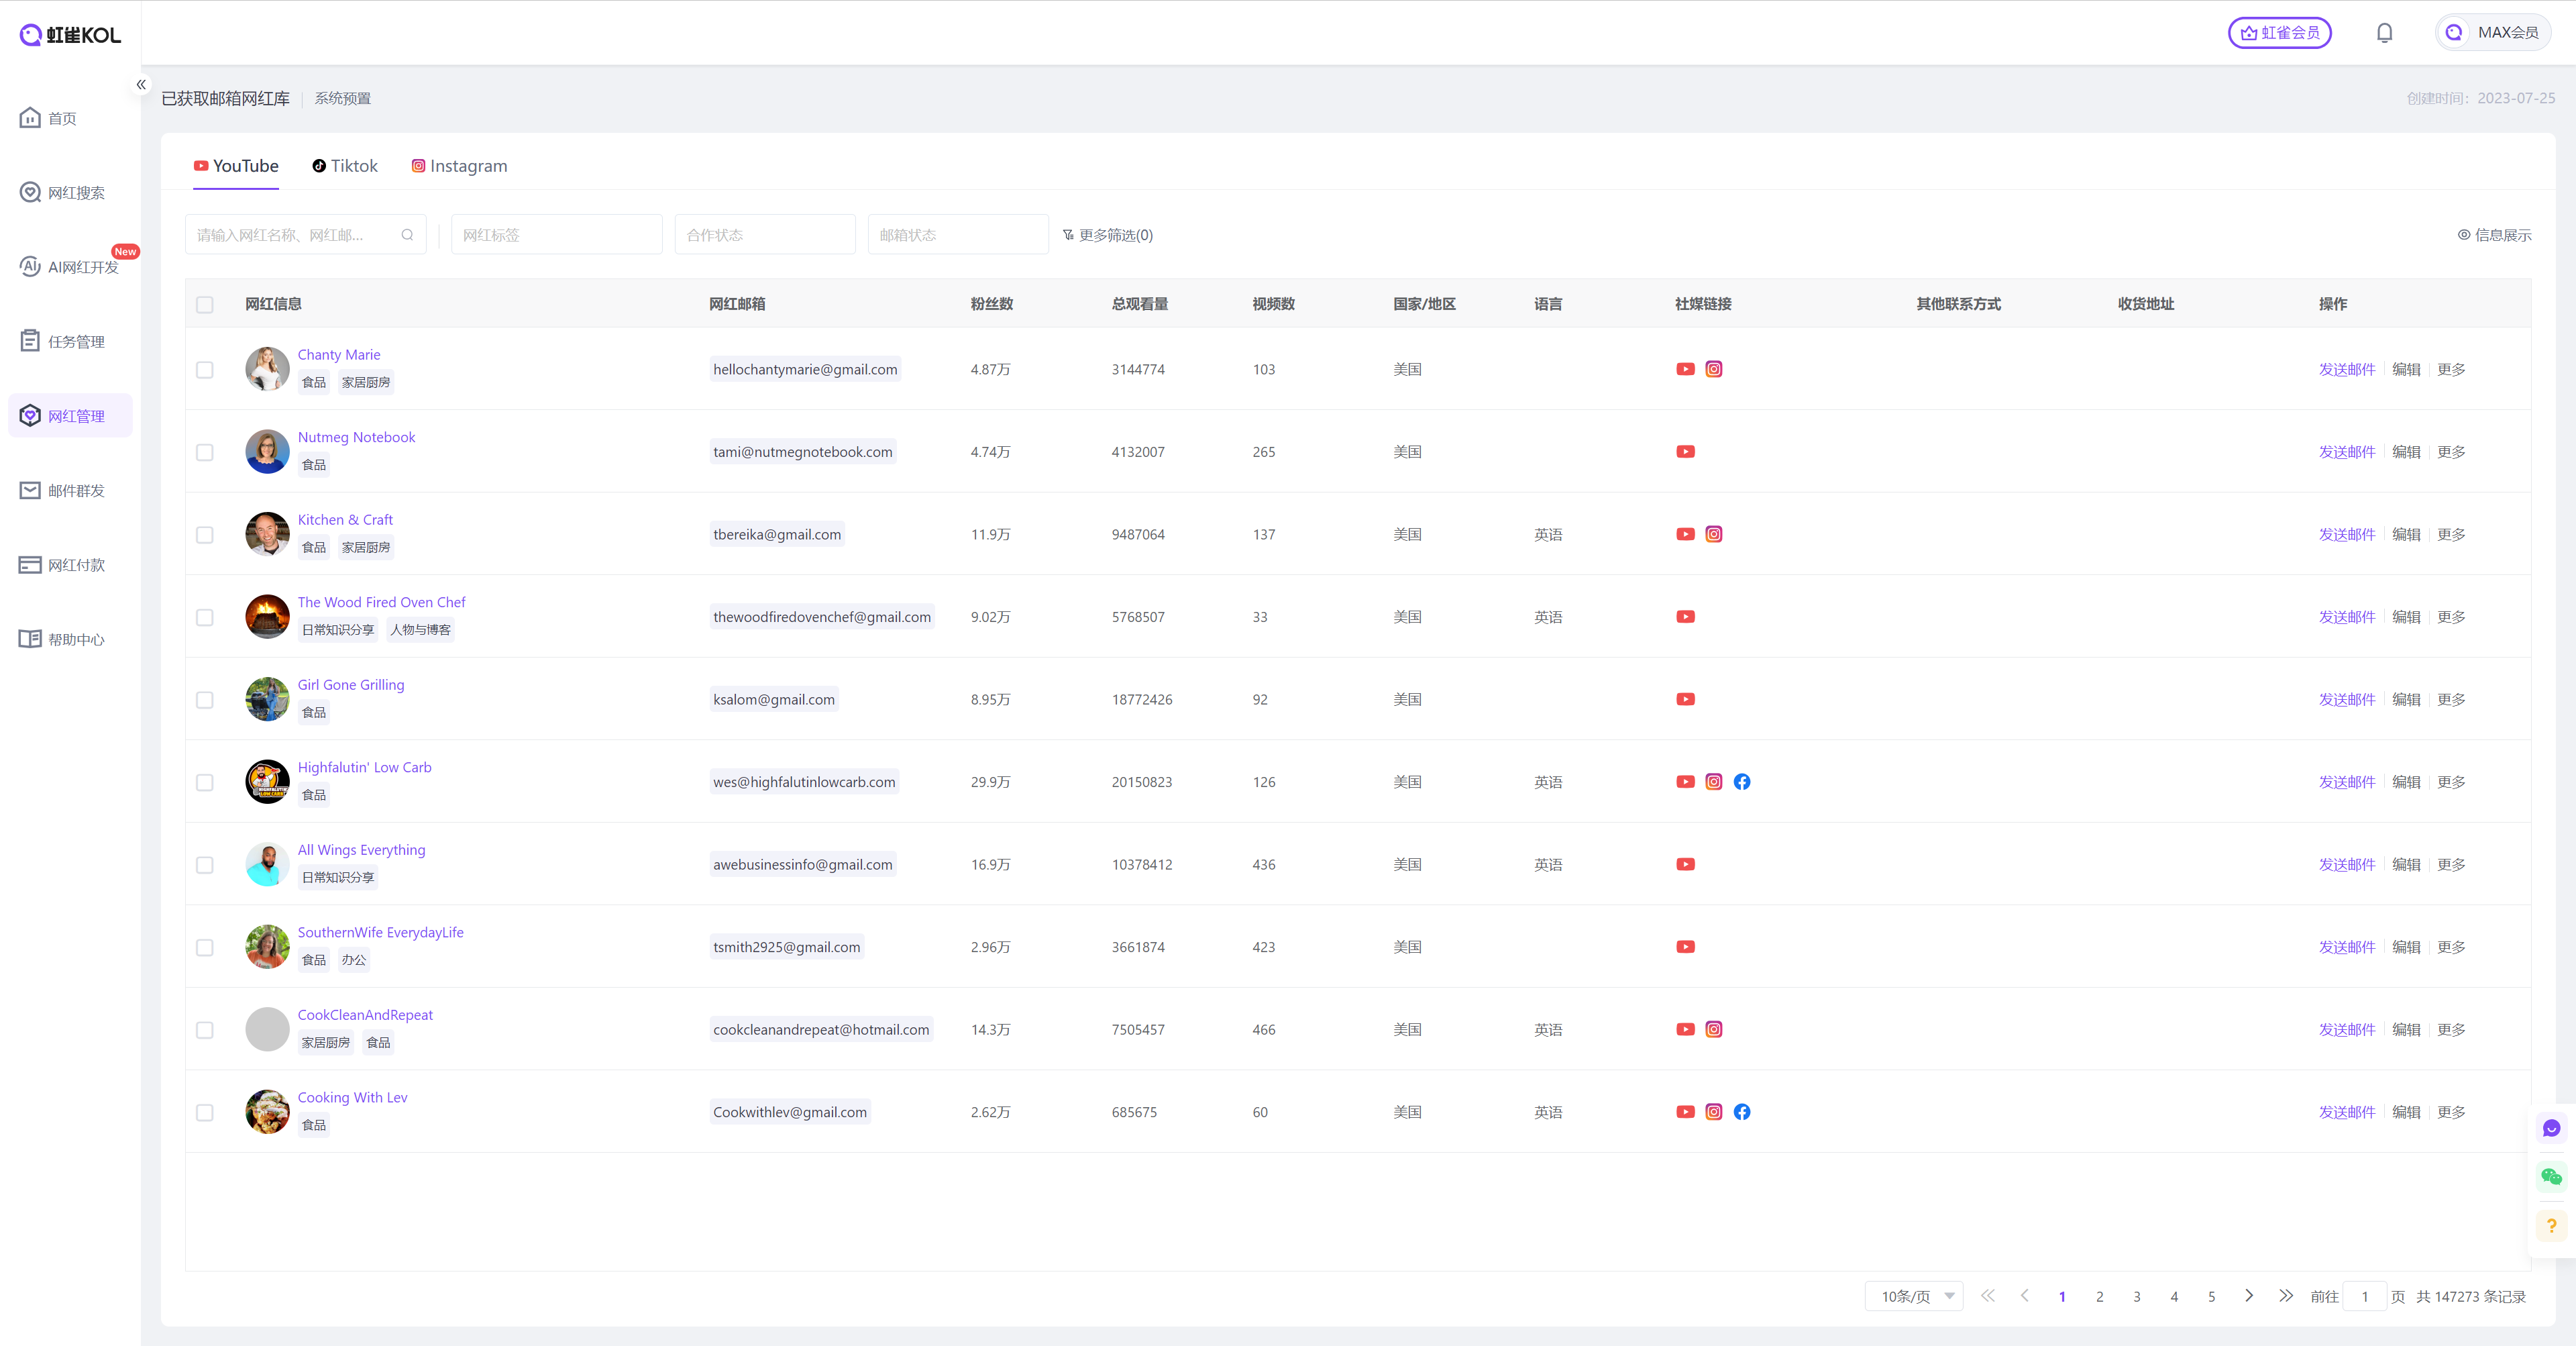Open 信息展示 display settings
Screen dimensions: 2576x1346
(2495, 235)
